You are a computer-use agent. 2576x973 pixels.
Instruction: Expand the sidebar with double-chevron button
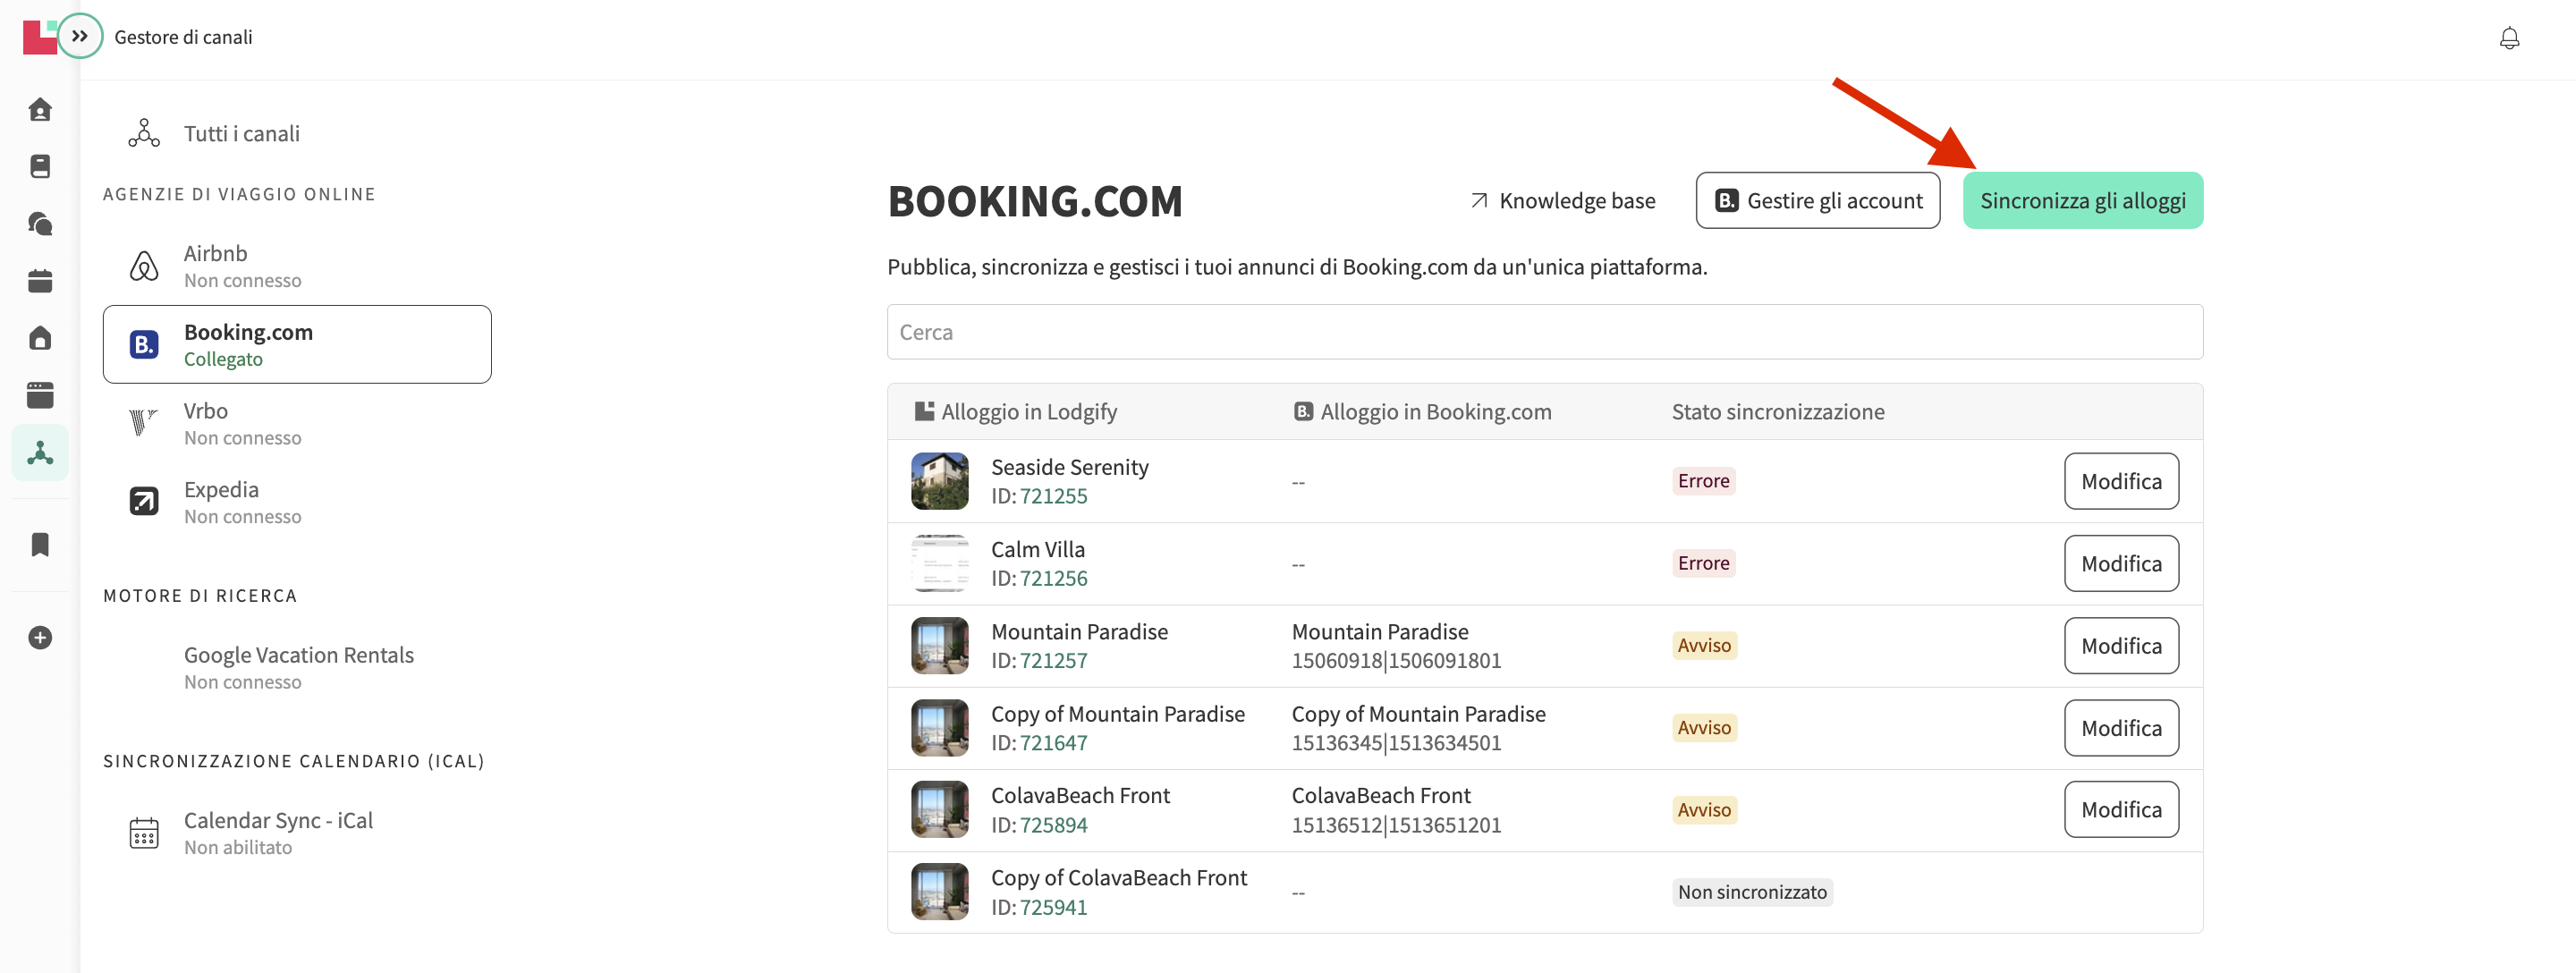(x=80, y=37)
